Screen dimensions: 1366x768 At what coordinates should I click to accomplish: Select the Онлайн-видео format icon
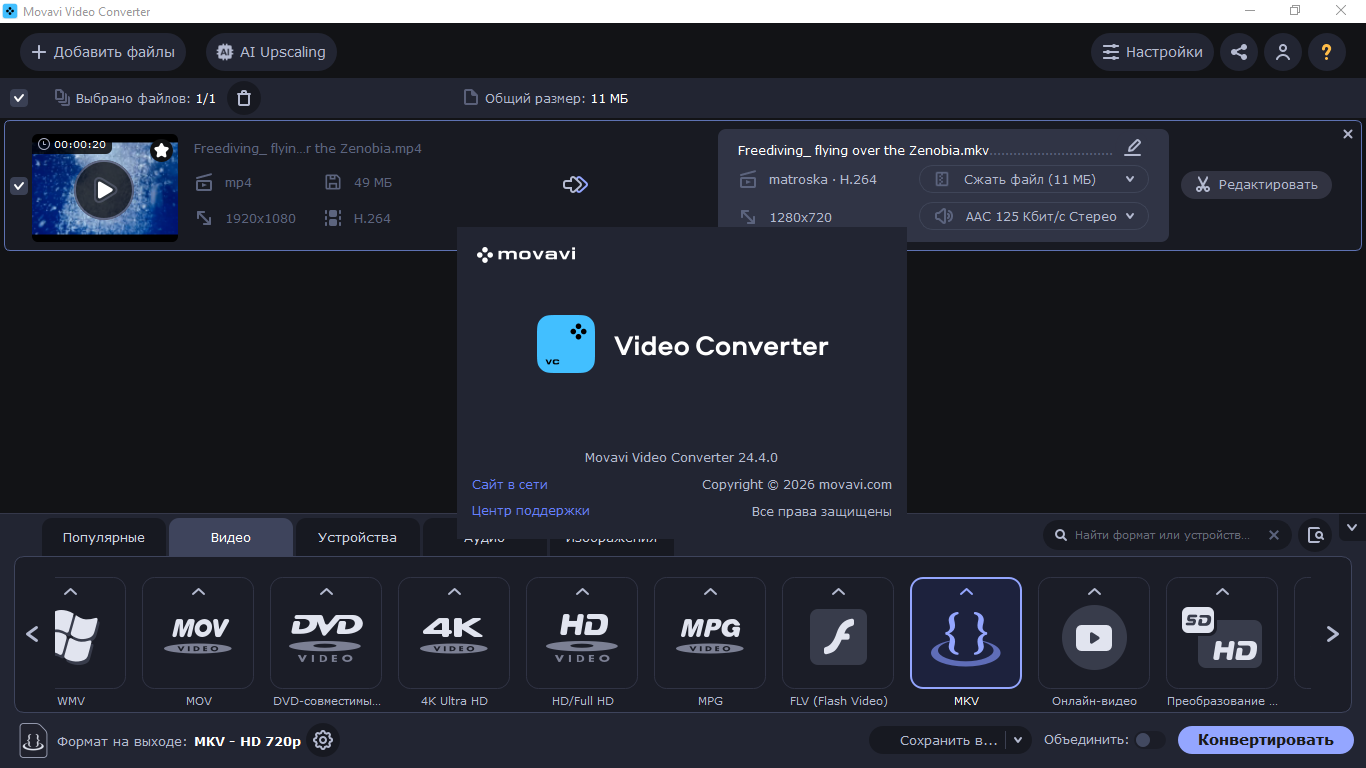(x=1094, y=633)
